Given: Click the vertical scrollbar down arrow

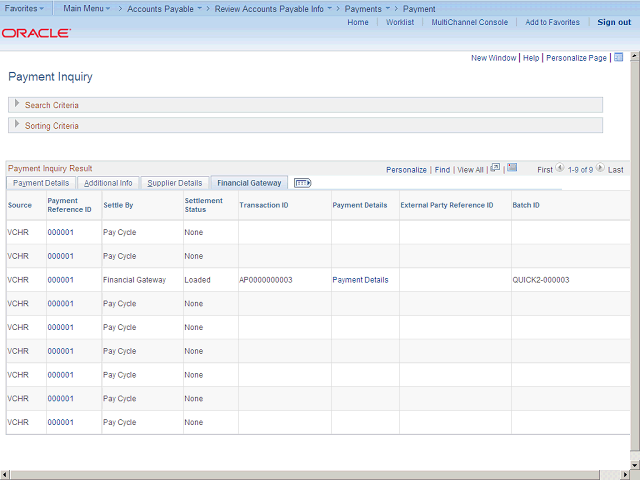Looking at the screenshot, I should point(634,463).
